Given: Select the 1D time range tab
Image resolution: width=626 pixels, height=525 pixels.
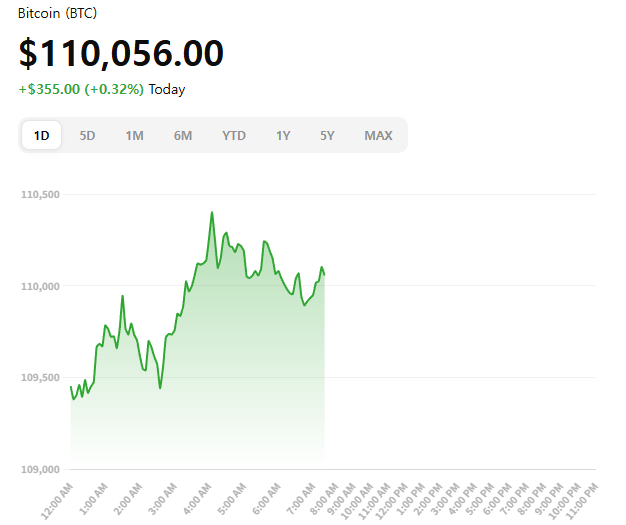Looking at the screenshot, I should [x=42, y=136].
